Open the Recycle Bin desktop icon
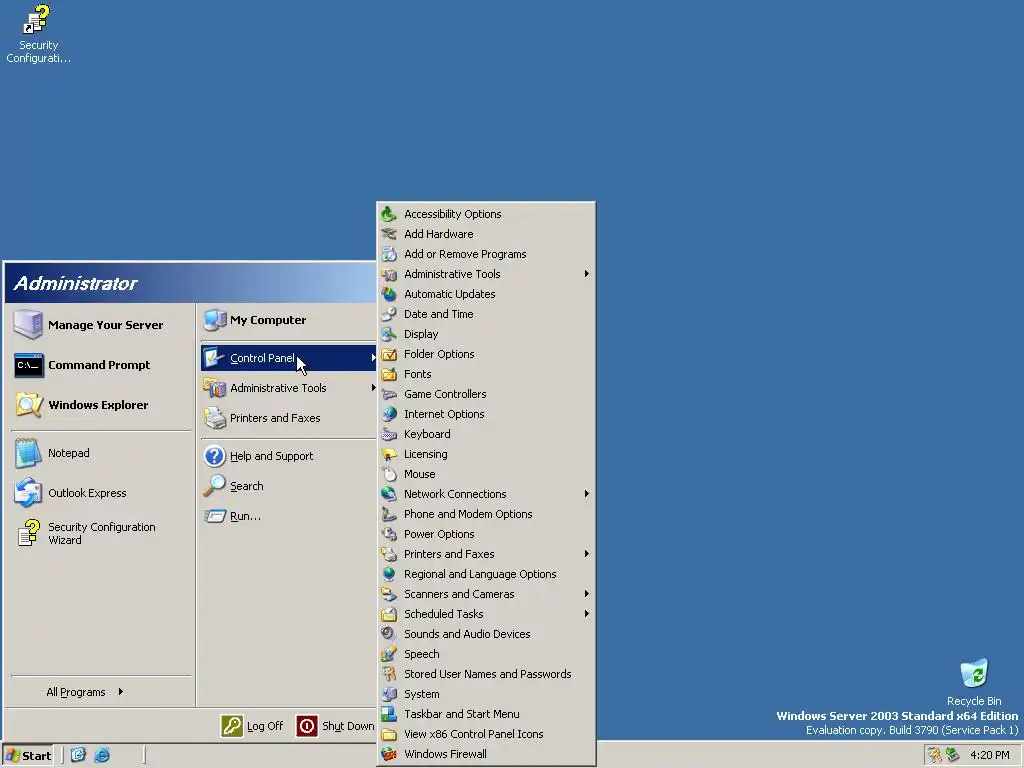 pyautogui.click(x=974, y=682)
